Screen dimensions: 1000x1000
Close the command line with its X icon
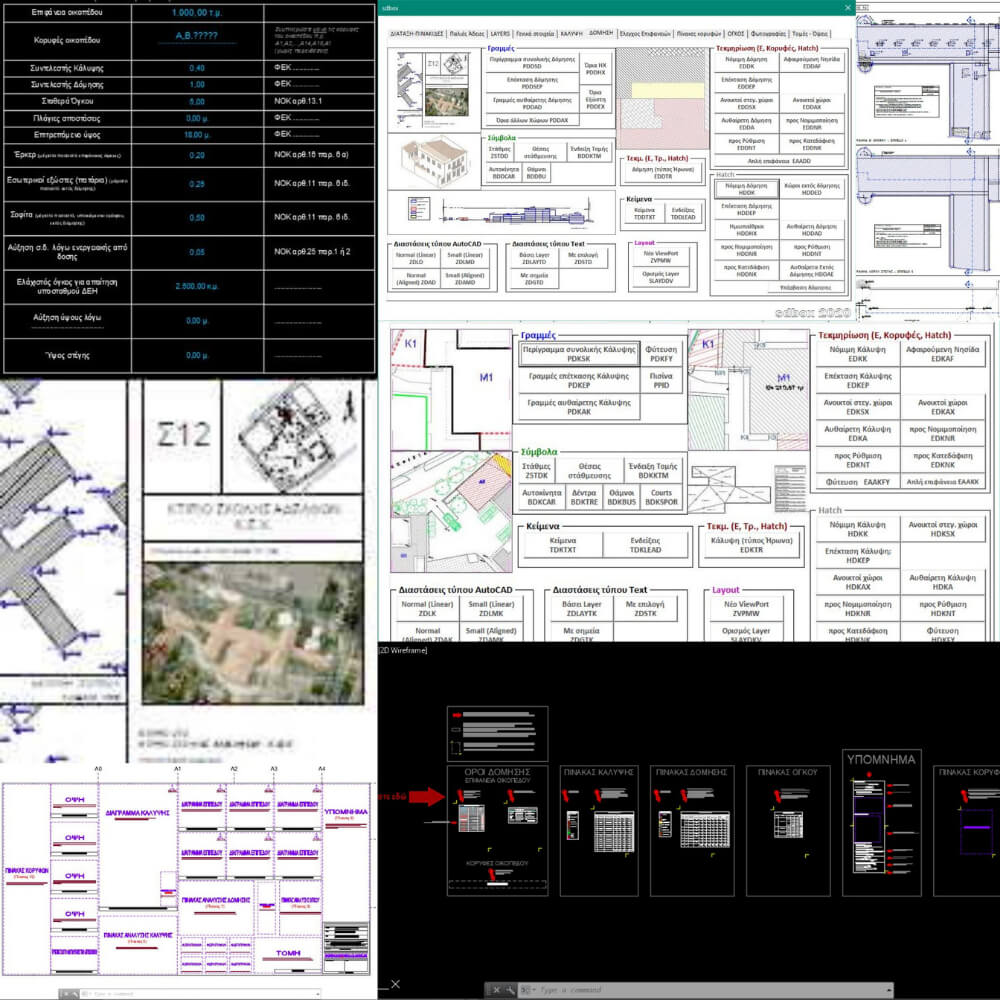496,990
